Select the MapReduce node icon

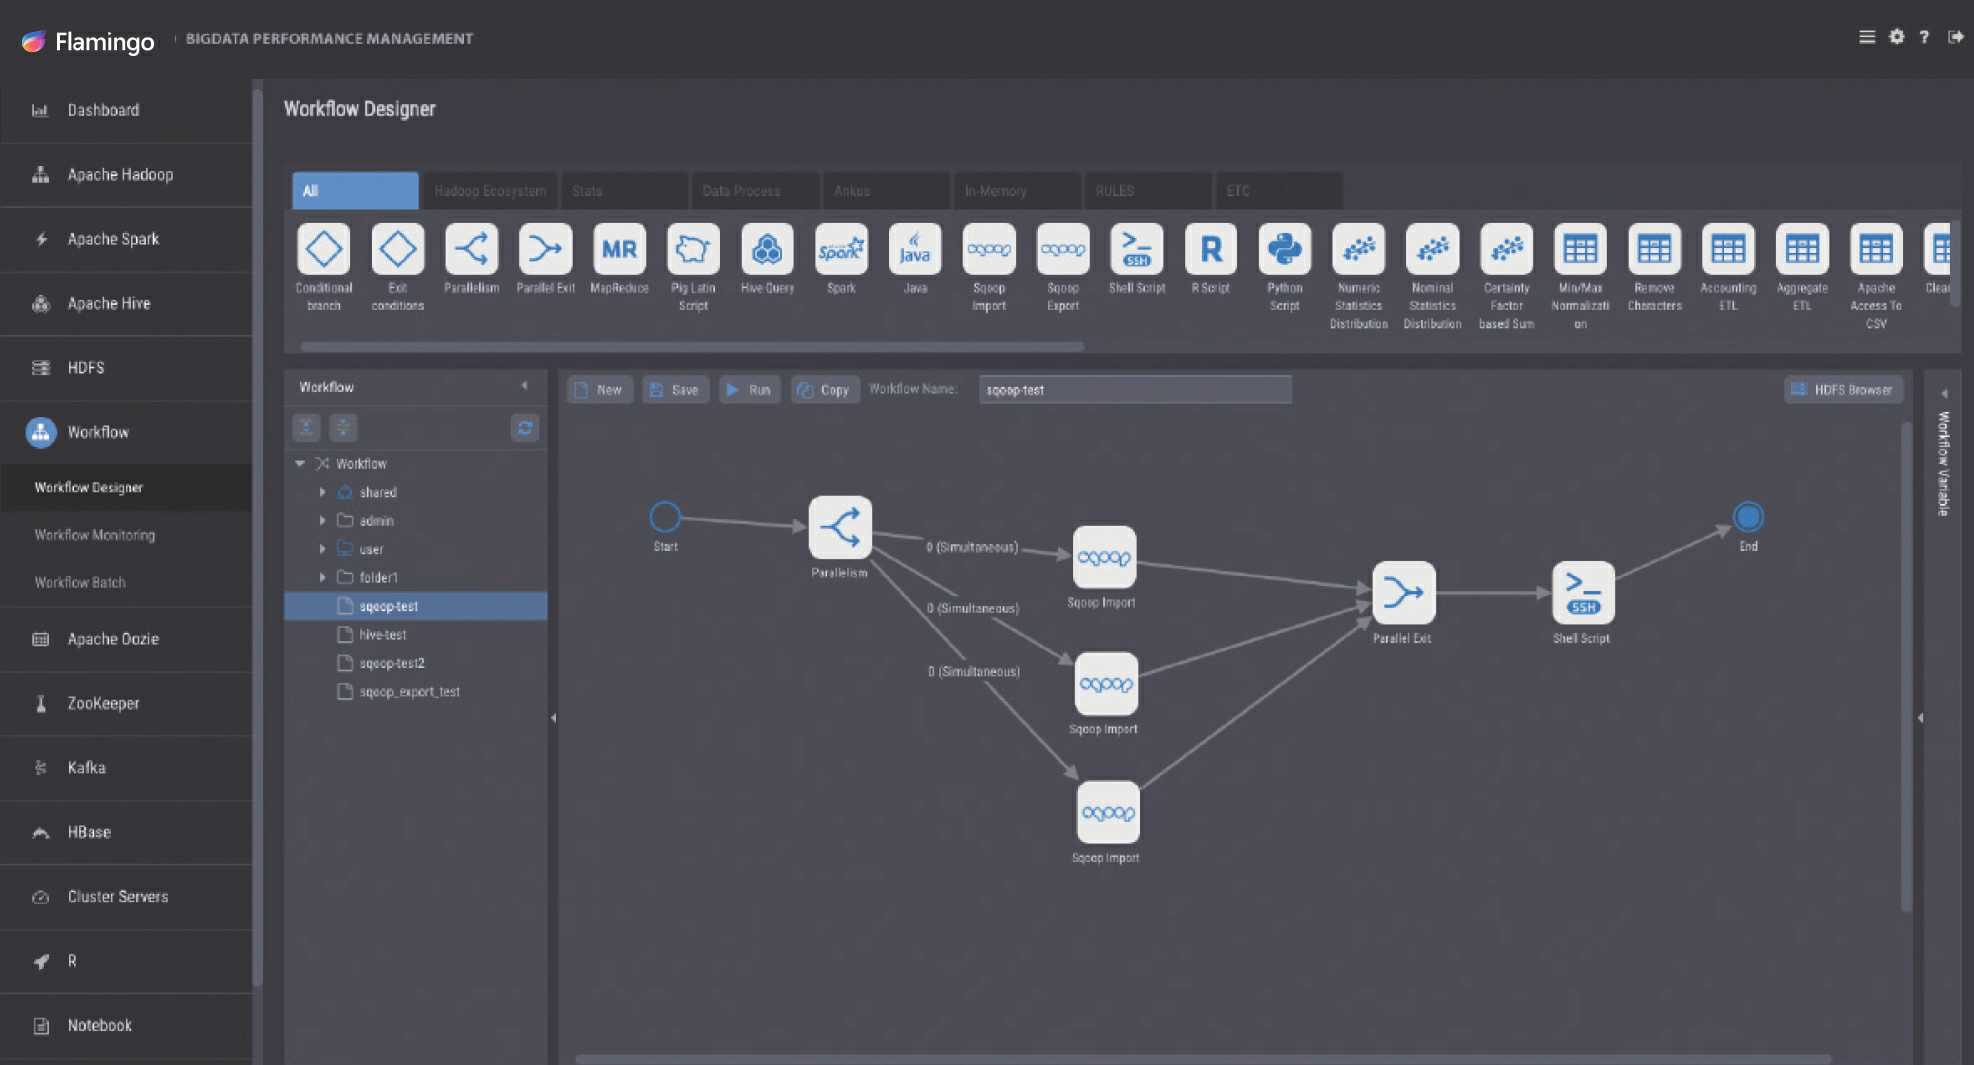619,250
